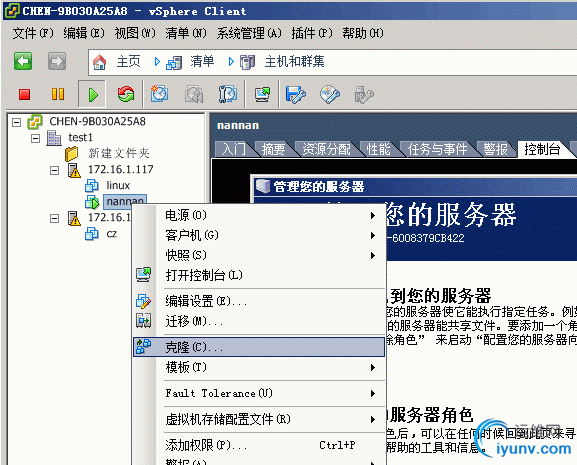Click the take snapshot icon
This screenshot has width=577, height=465.
point(159,94)
